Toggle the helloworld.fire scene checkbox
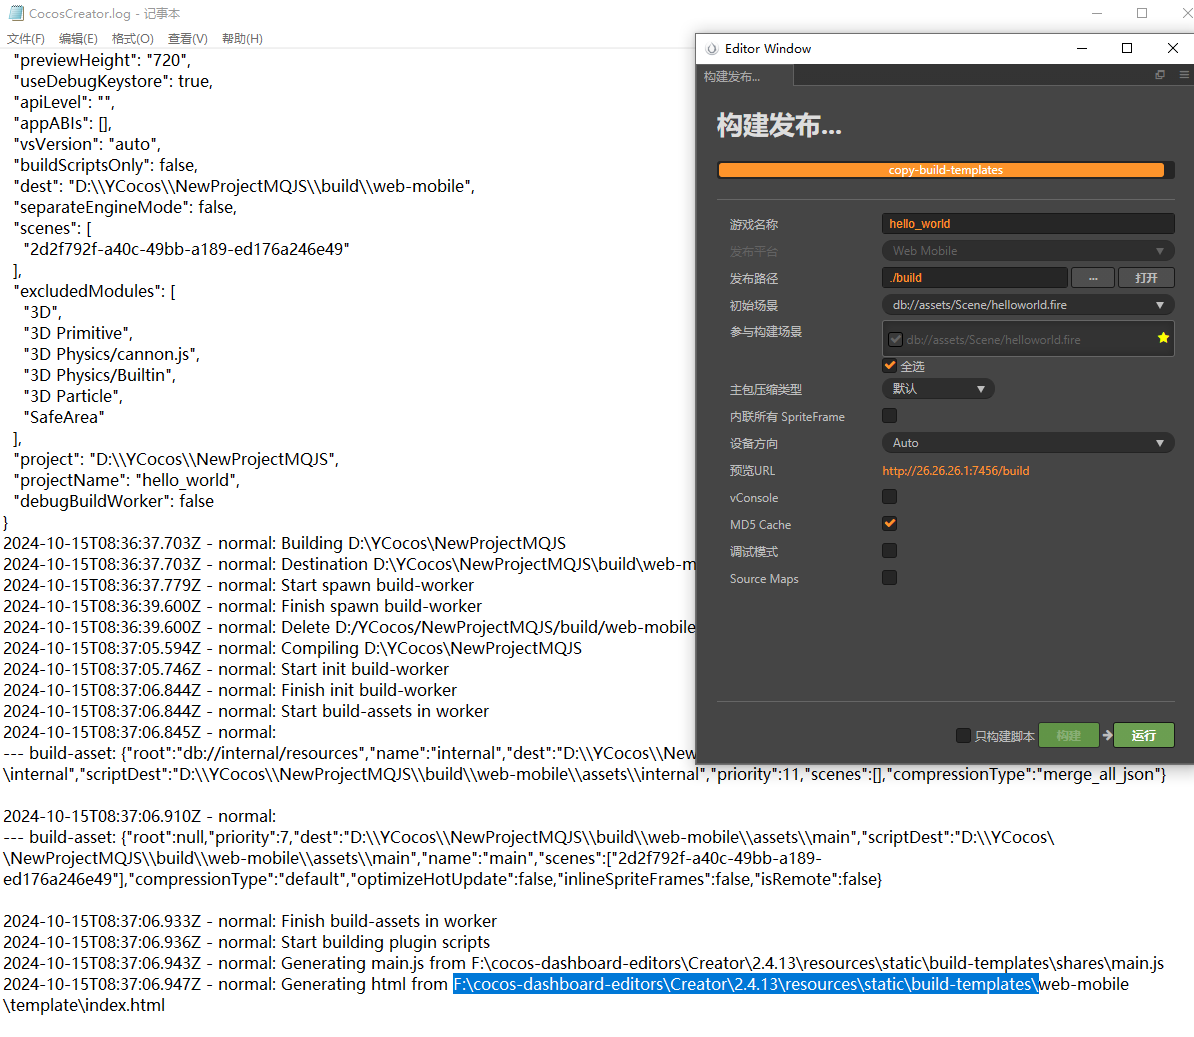Screen dimensions: 1194x1037 click(x=896, y=340)
